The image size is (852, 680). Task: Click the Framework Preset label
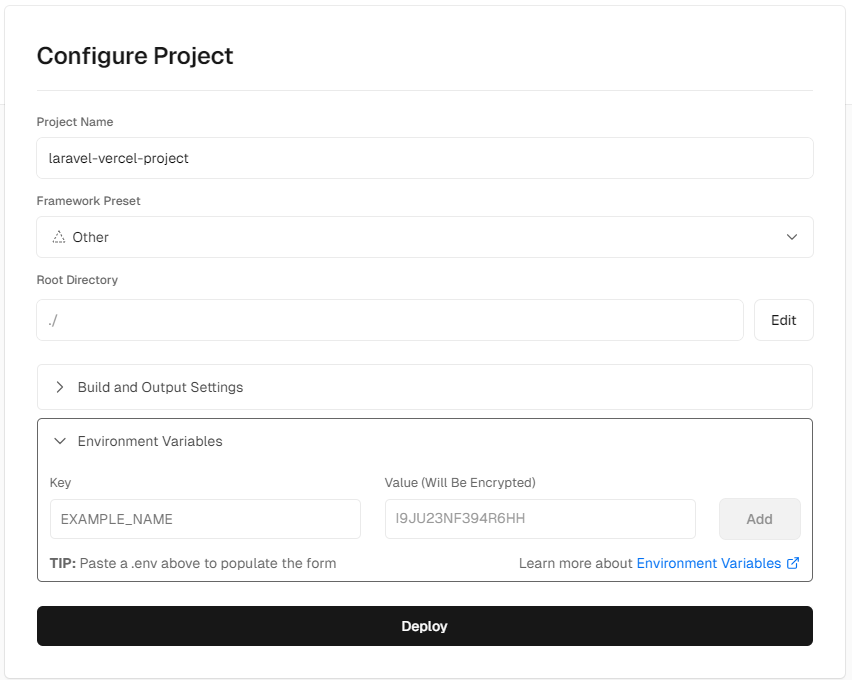point(89,201)
